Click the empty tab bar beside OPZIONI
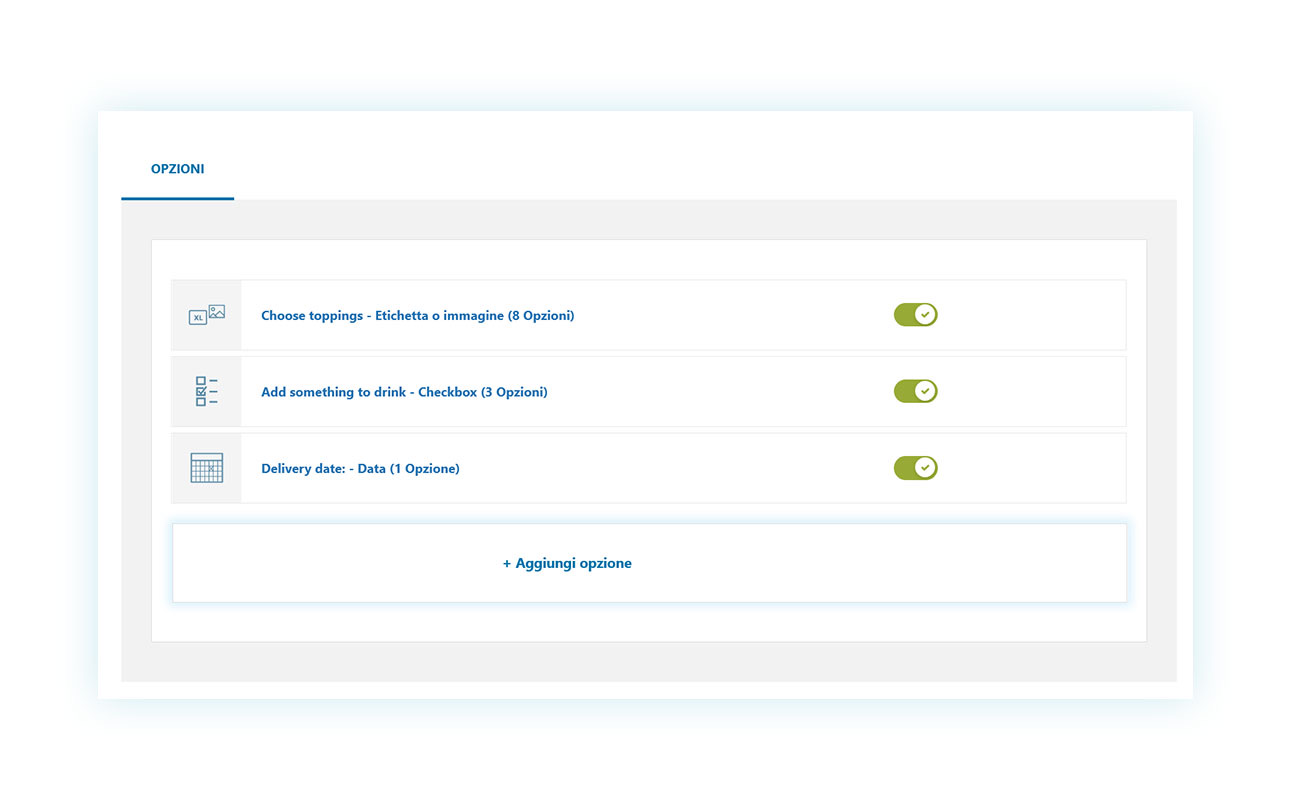Screen dimensions: 1300x811 click(x=700, y=169)
